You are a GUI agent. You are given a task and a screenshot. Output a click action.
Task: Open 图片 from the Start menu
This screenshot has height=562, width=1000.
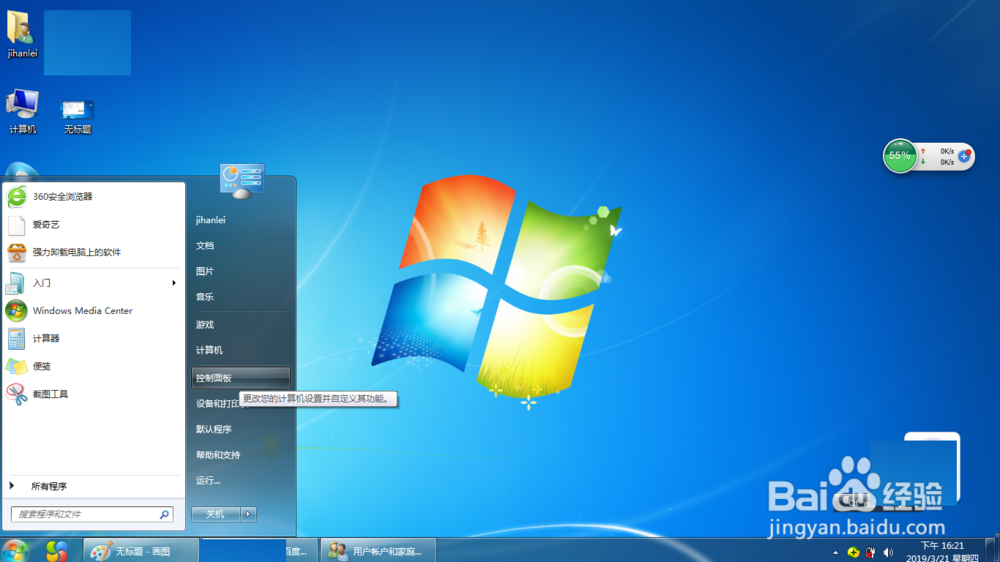pos(240,271)
